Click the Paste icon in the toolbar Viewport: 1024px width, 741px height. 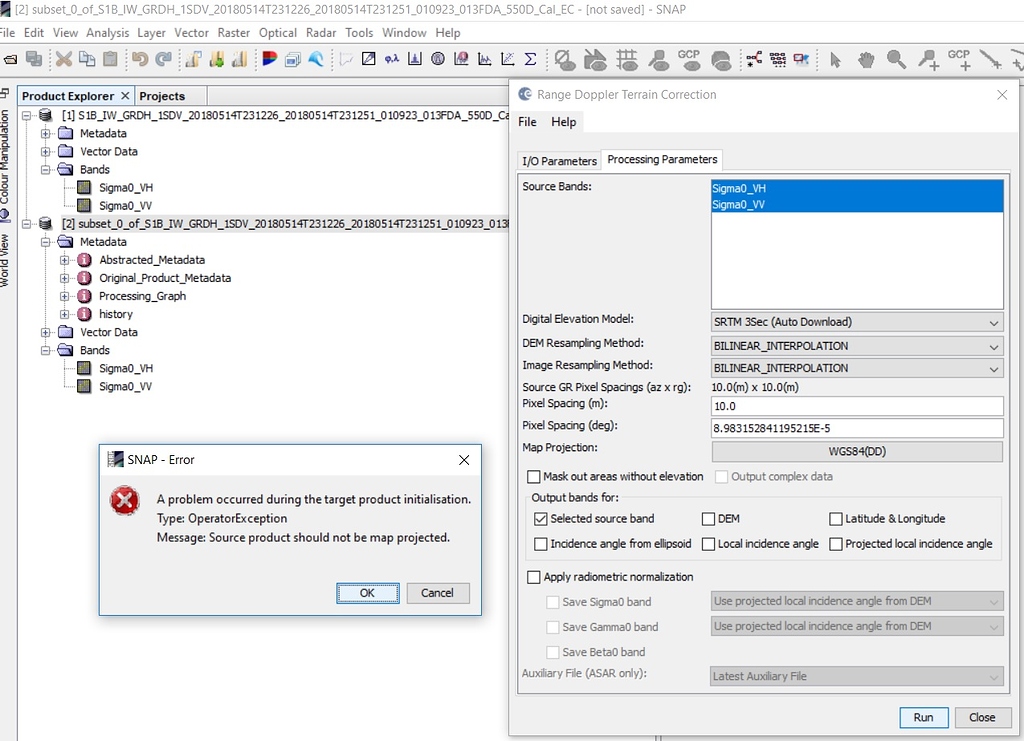coord(110,59)
